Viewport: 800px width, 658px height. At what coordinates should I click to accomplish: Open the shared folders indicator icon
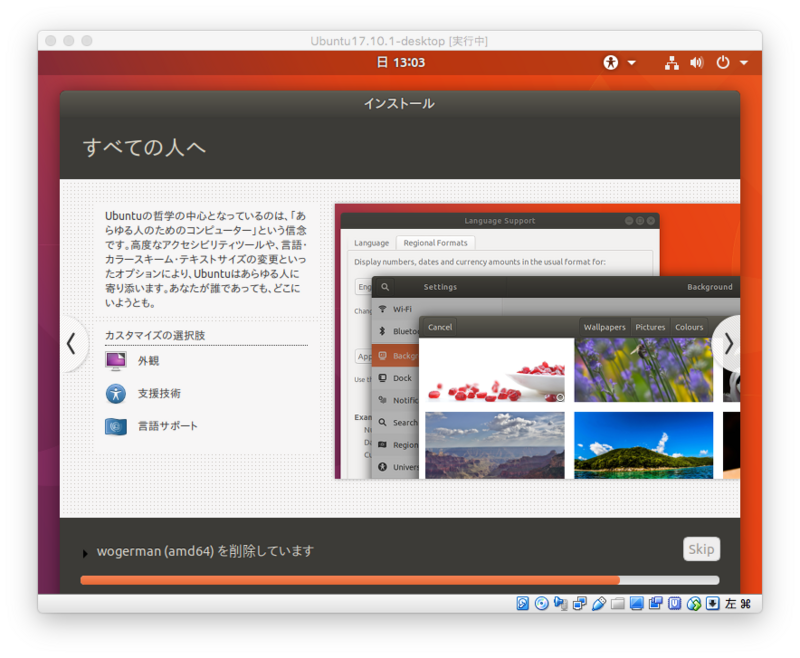[618, 603]
